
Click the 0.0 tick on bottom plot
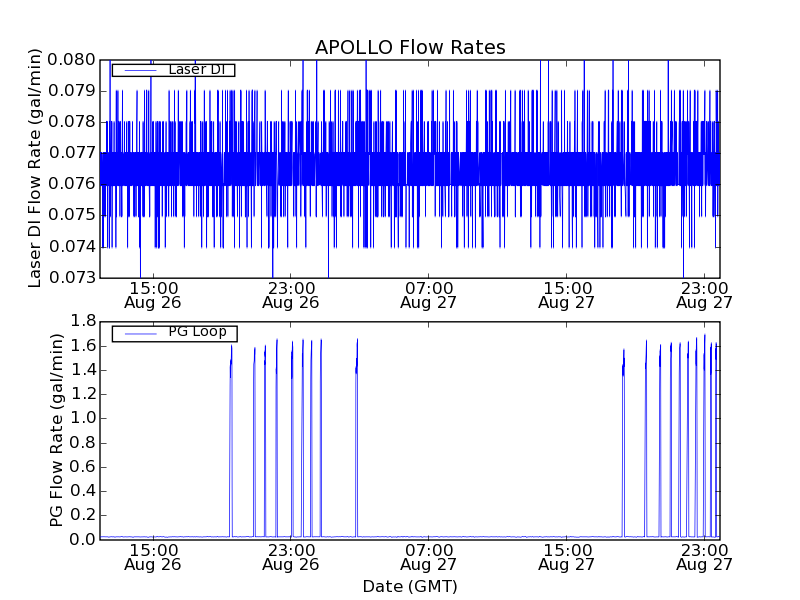(x=83, y=539)
